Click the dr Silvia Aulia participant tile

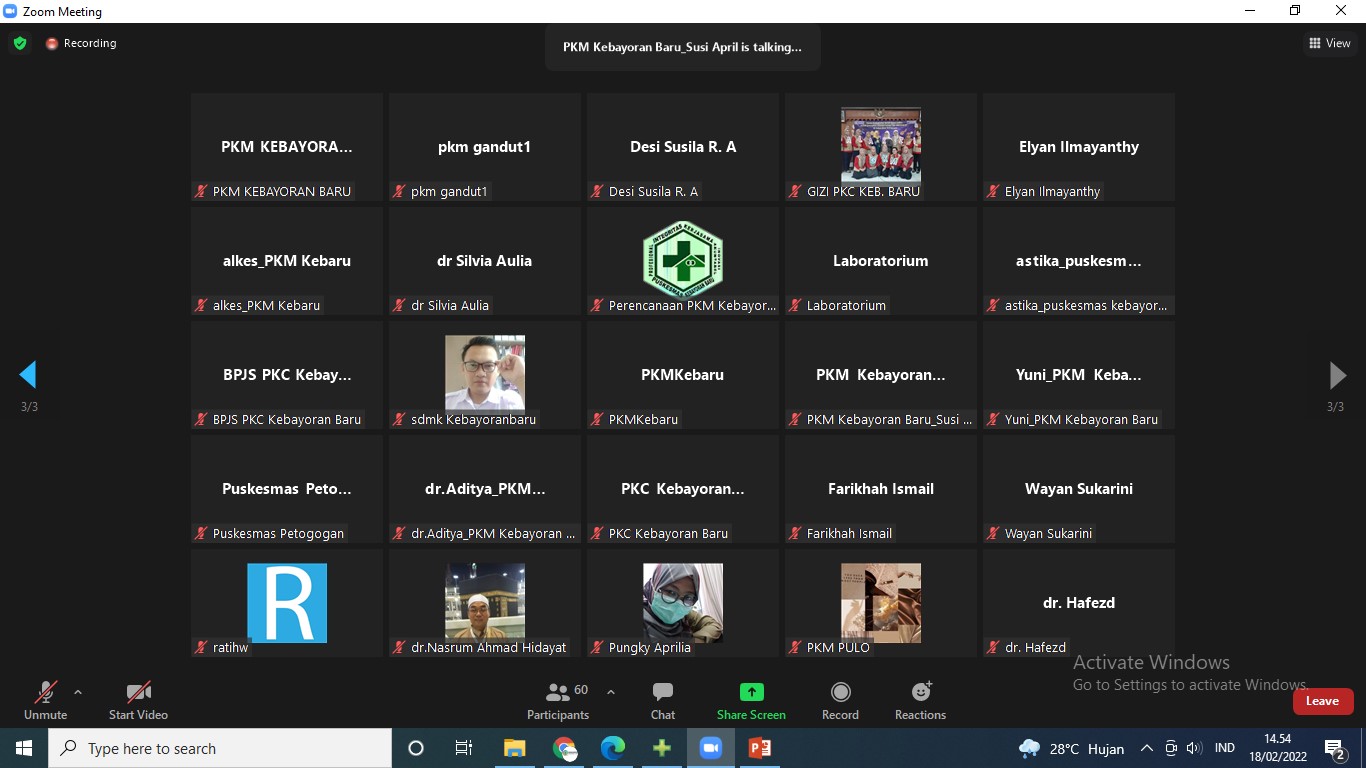[485, 261]
